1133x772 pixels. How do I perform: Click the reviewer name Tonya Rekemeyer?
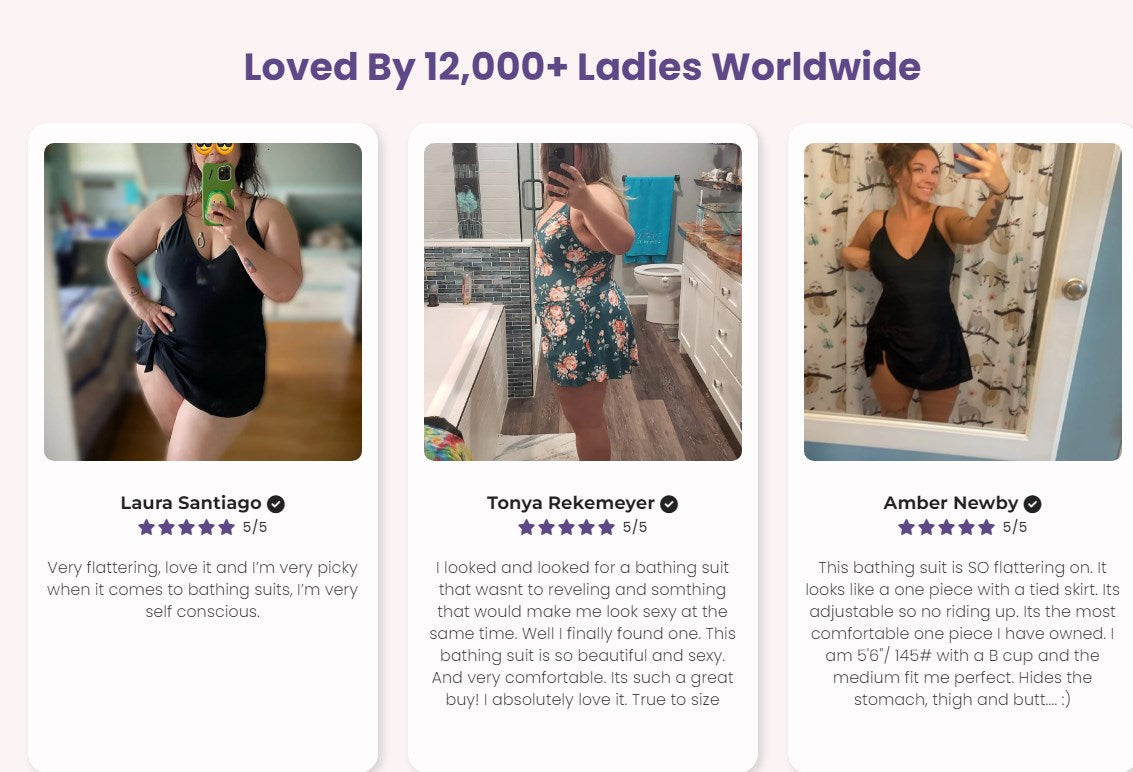tap(571, 503)
